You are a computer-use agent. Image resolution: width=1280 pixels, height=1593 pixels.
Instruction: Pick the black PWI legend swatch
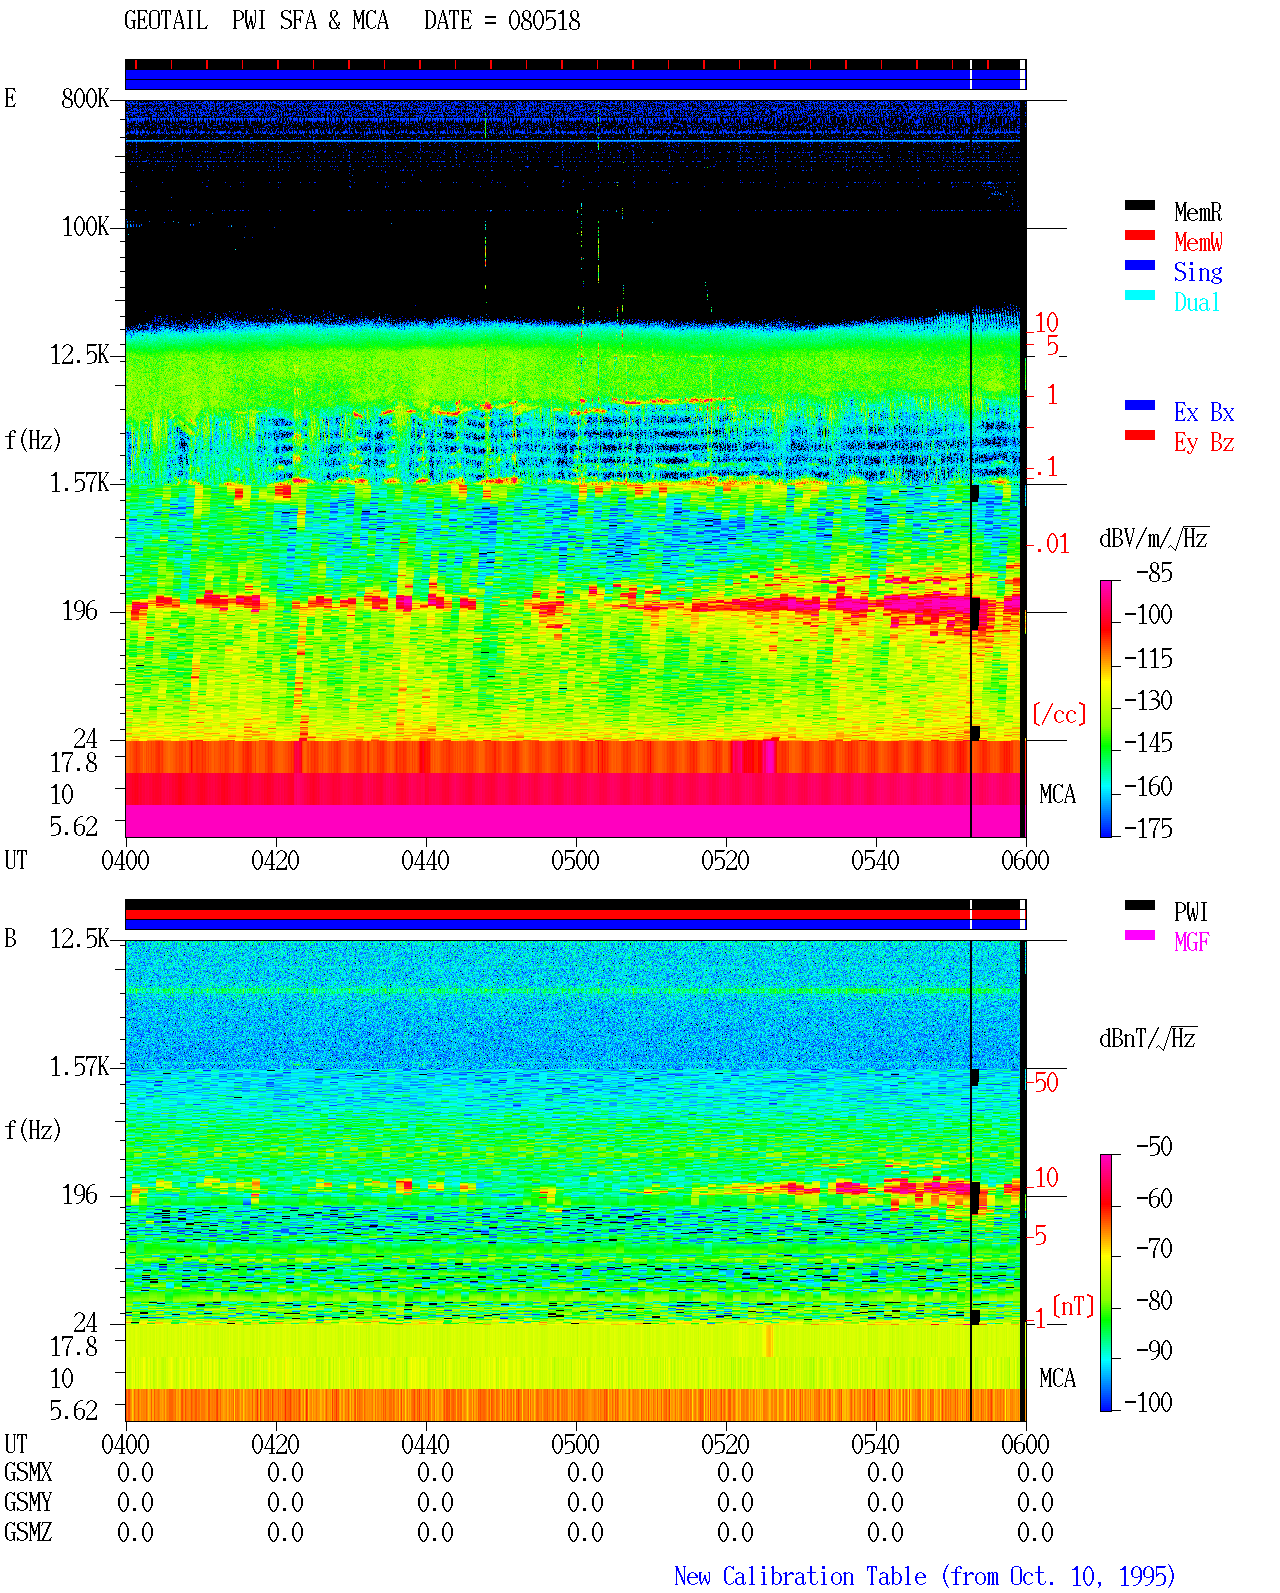(1140, 906)
